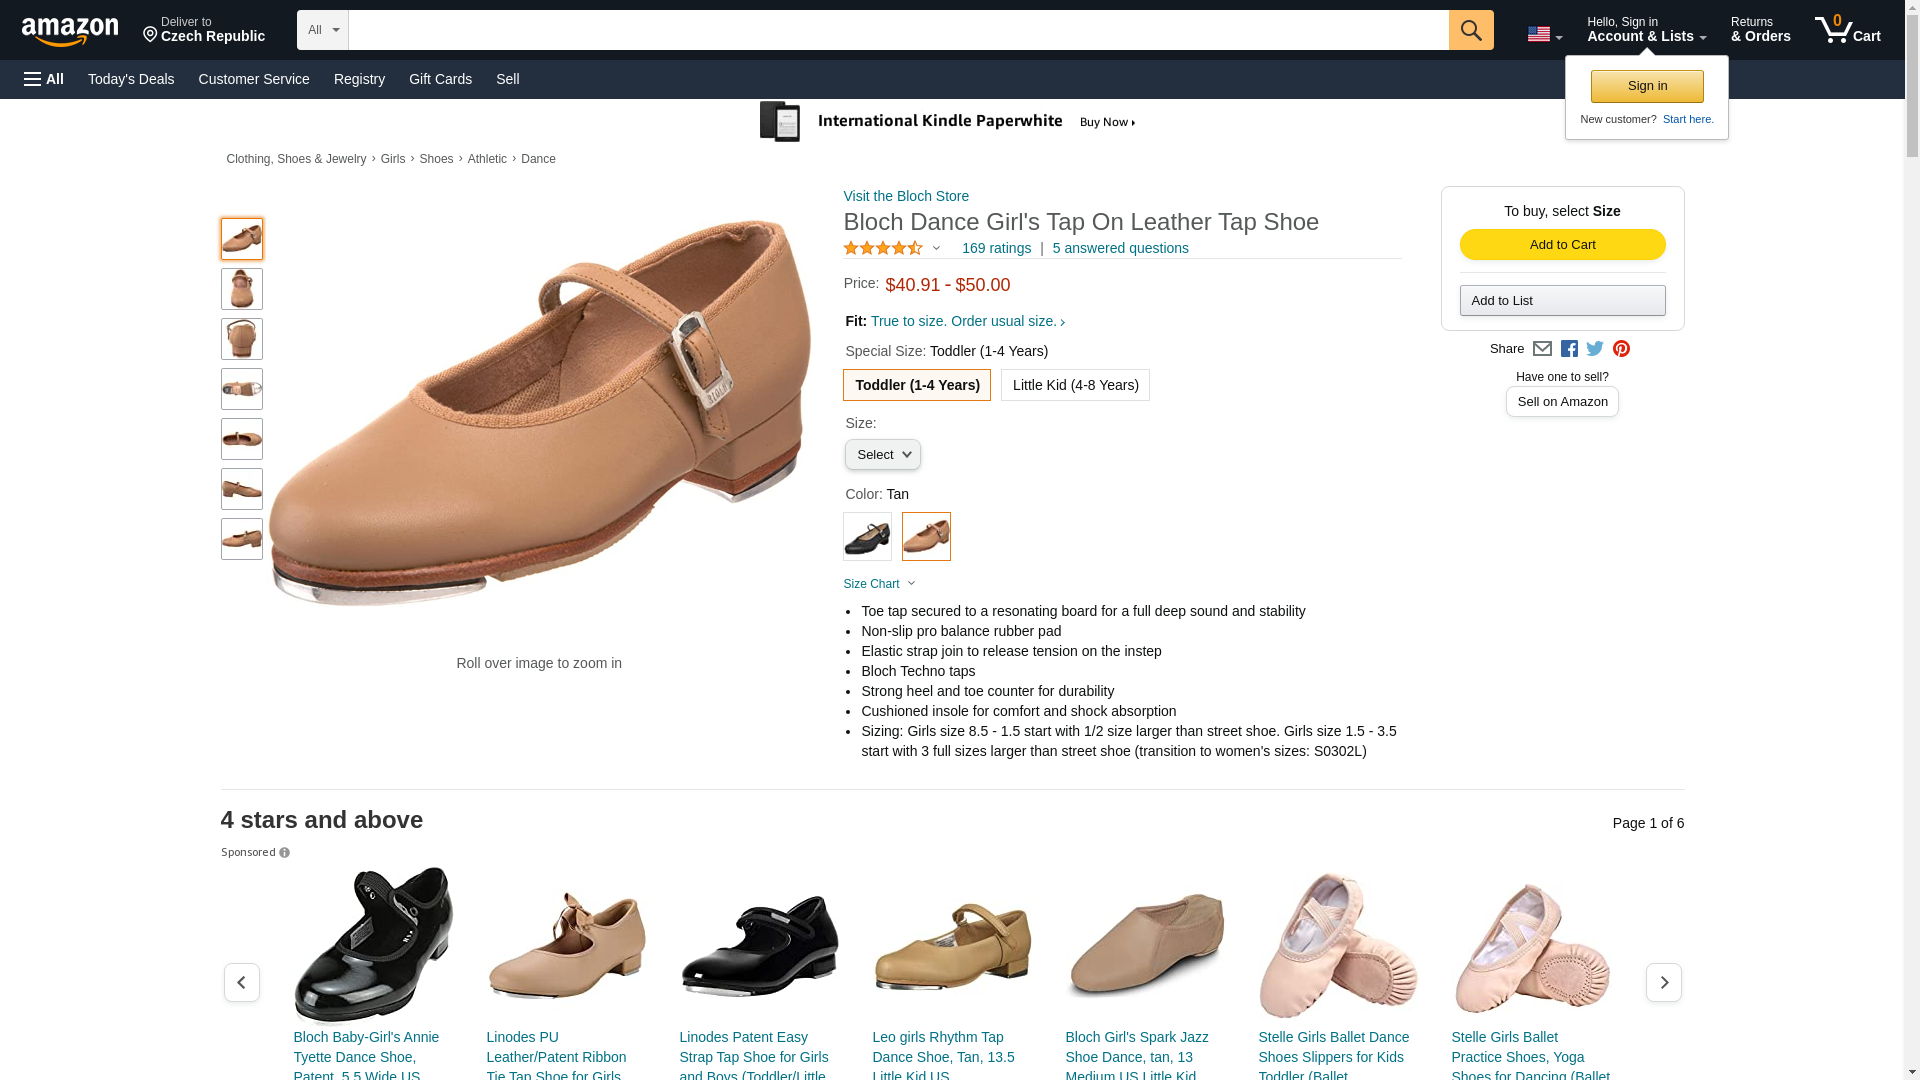
Task: Click the search magnifier button
Action: (x=1470, y=30)
